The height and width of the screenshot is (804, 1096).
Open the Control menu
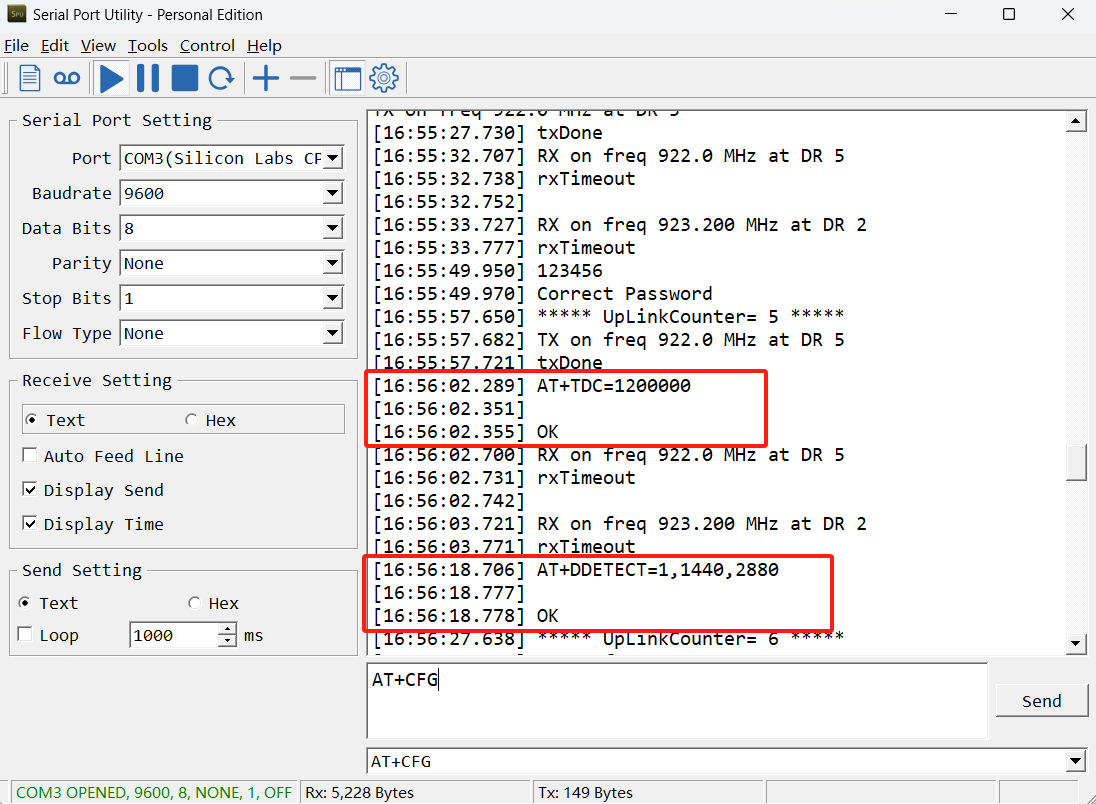(207, 46)
